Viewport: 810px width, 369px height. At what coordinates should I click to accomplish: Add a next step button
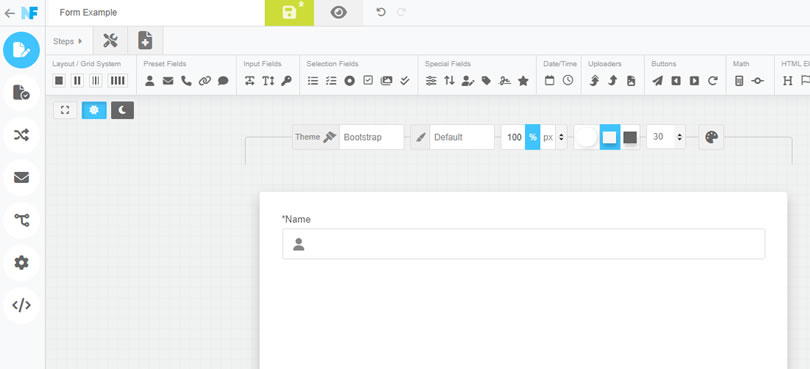[694, 81]
